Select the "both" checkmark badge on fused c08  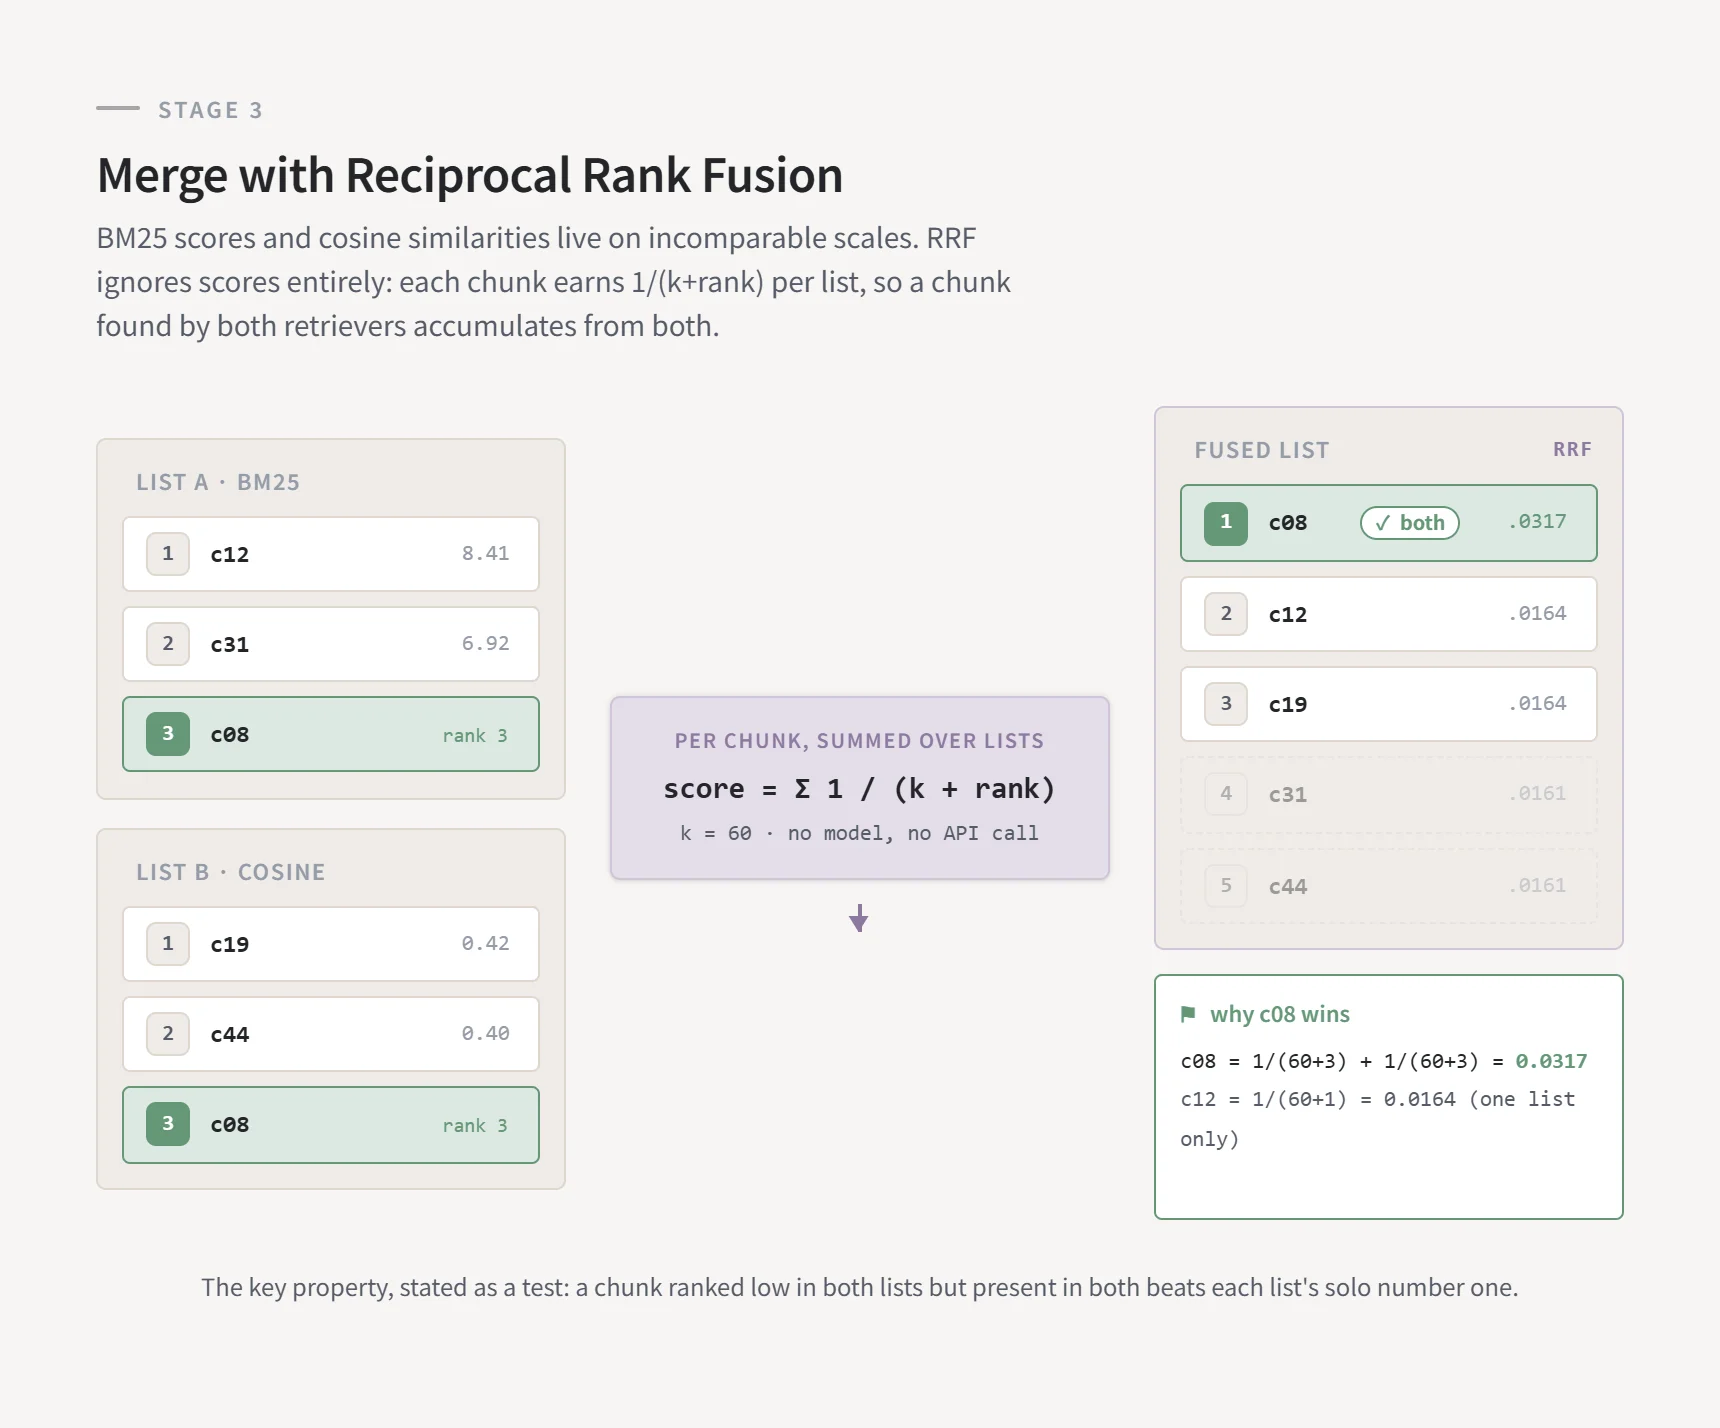(1410, 523)
